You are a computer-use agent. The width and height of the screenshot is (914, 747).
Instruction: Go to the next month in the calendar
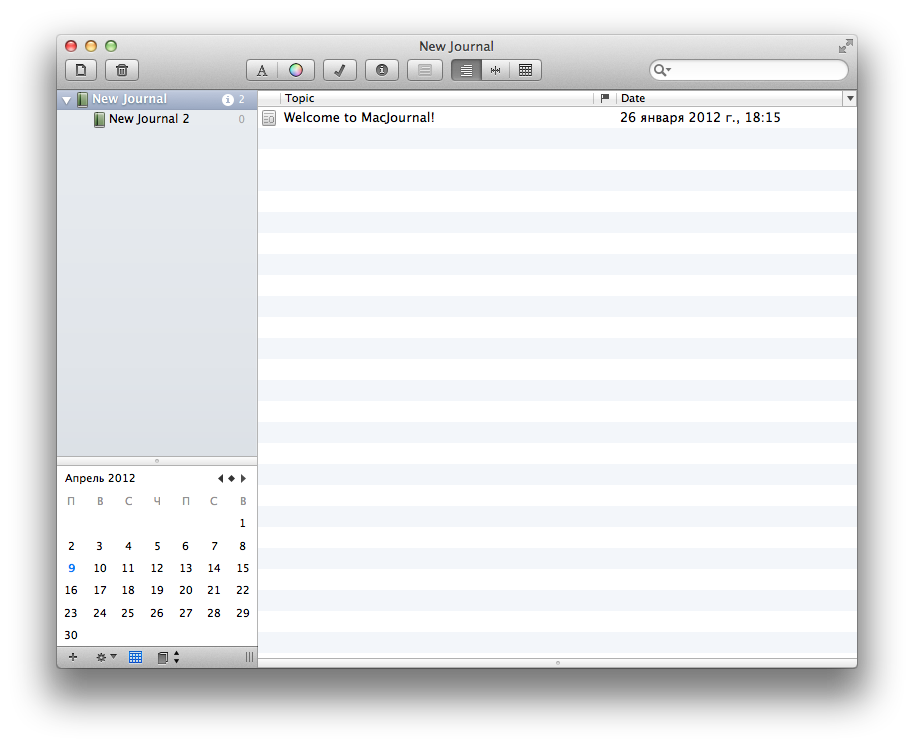point(243,478)
